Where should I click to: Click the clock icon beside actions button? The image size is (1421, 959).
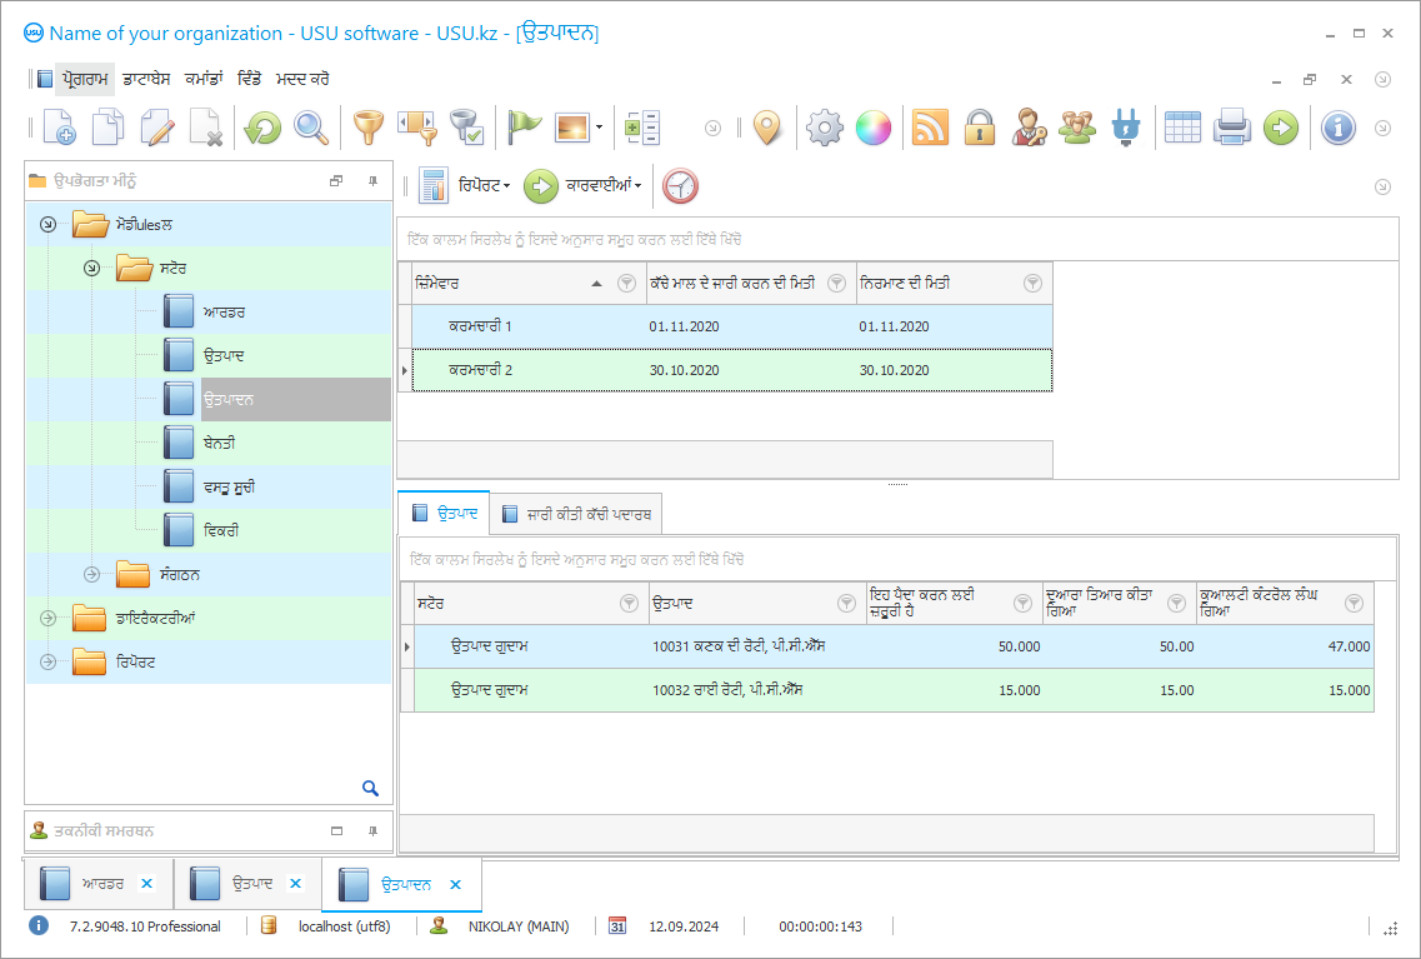pos(680,186)
